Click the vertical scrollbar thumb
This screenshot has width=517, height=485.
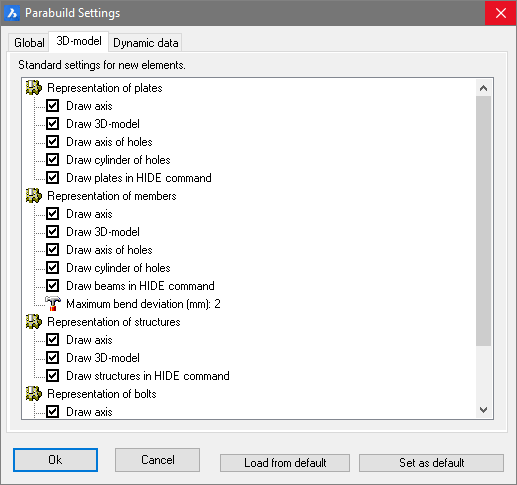[483, 221]
